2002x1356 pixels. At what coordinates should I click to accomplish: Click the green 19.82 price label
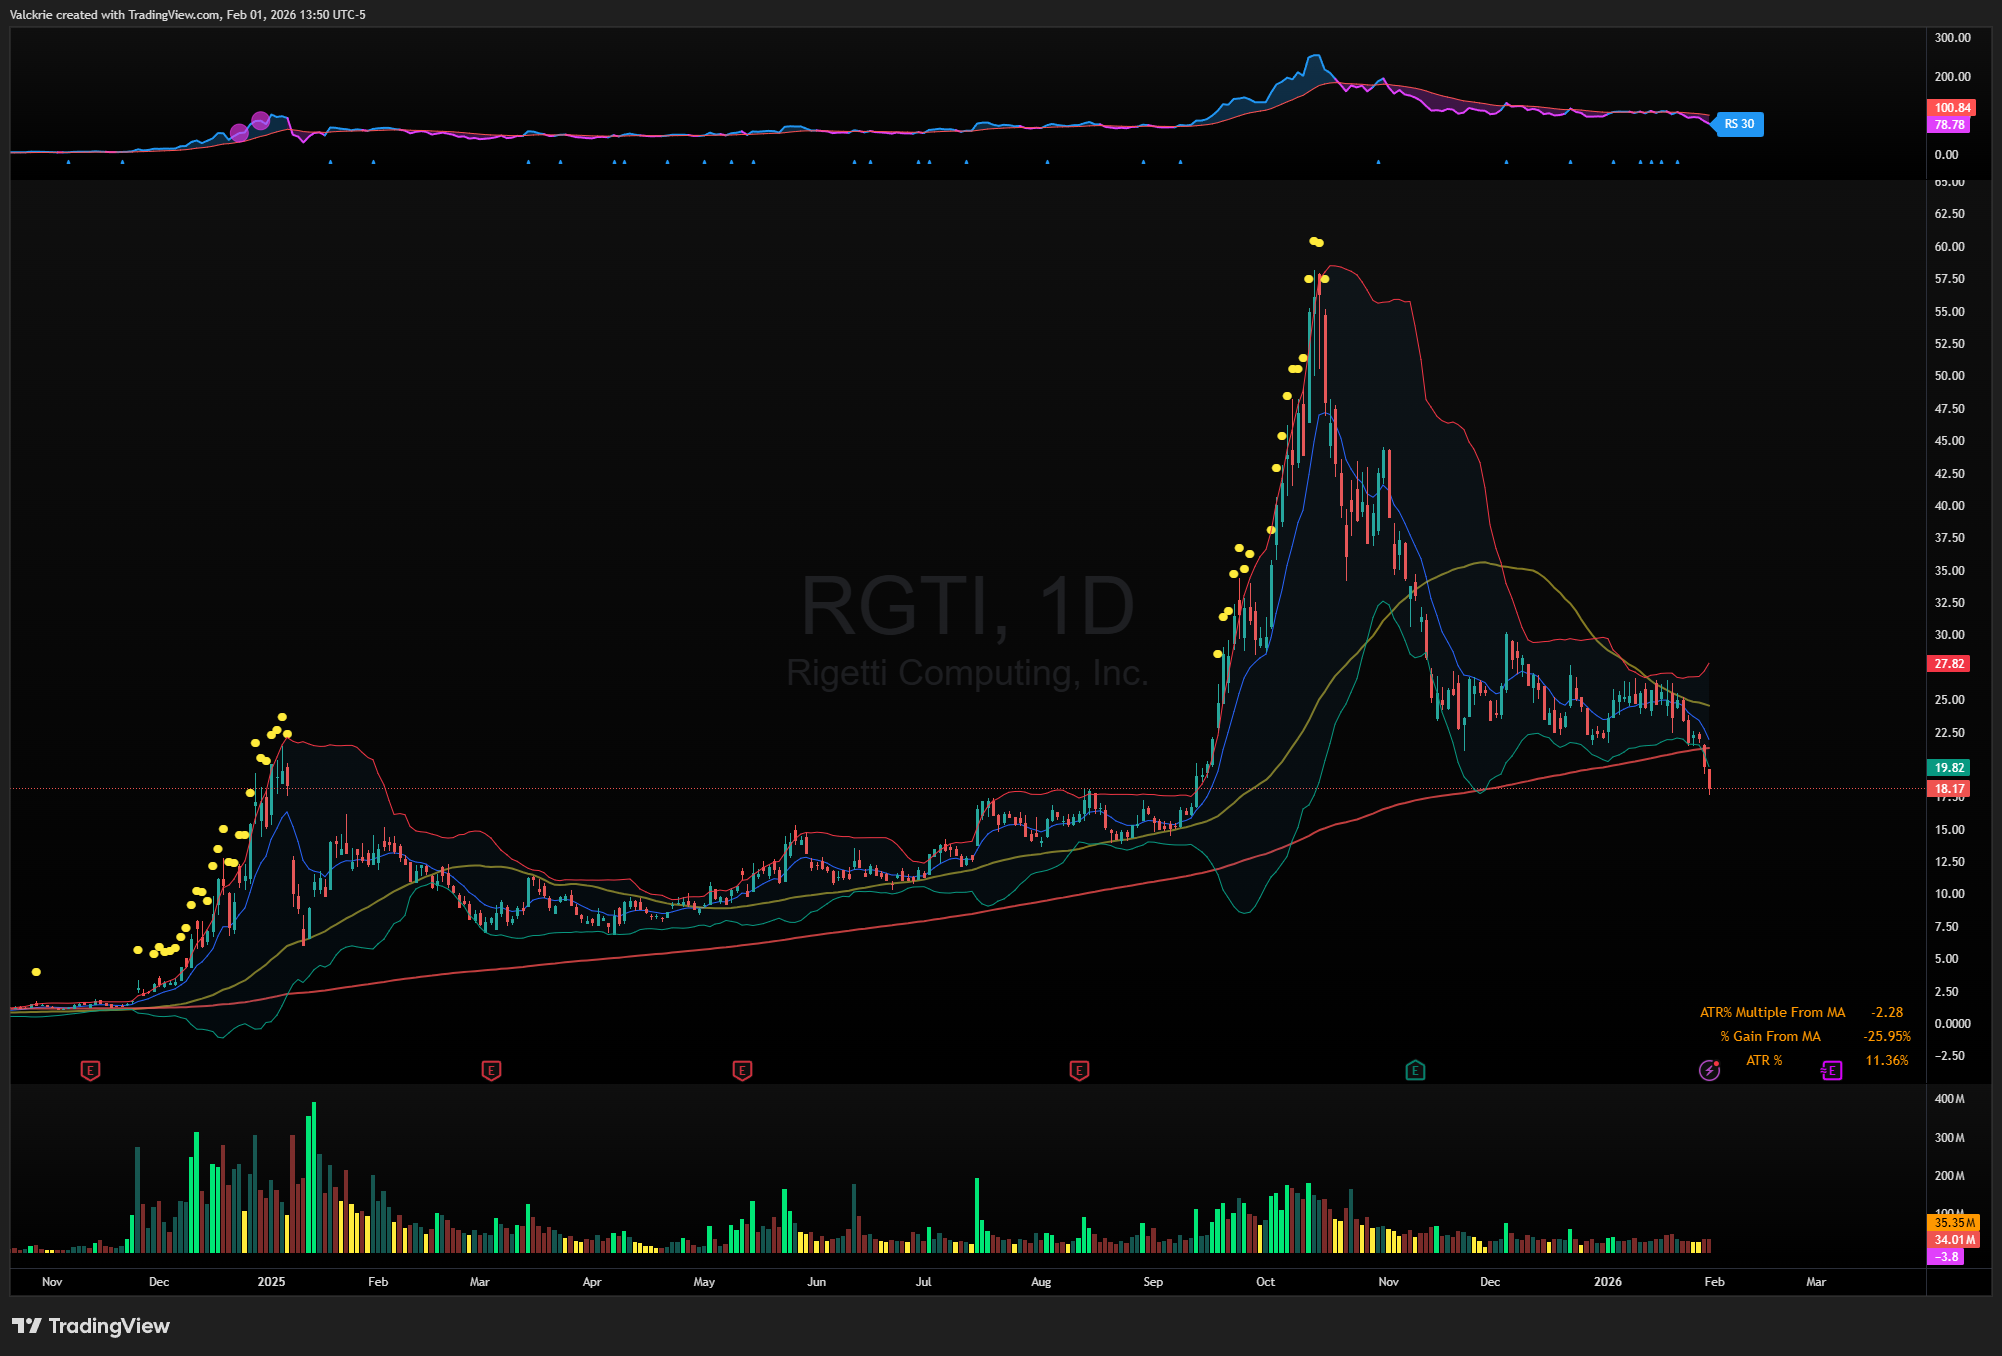click(1949, 768)
